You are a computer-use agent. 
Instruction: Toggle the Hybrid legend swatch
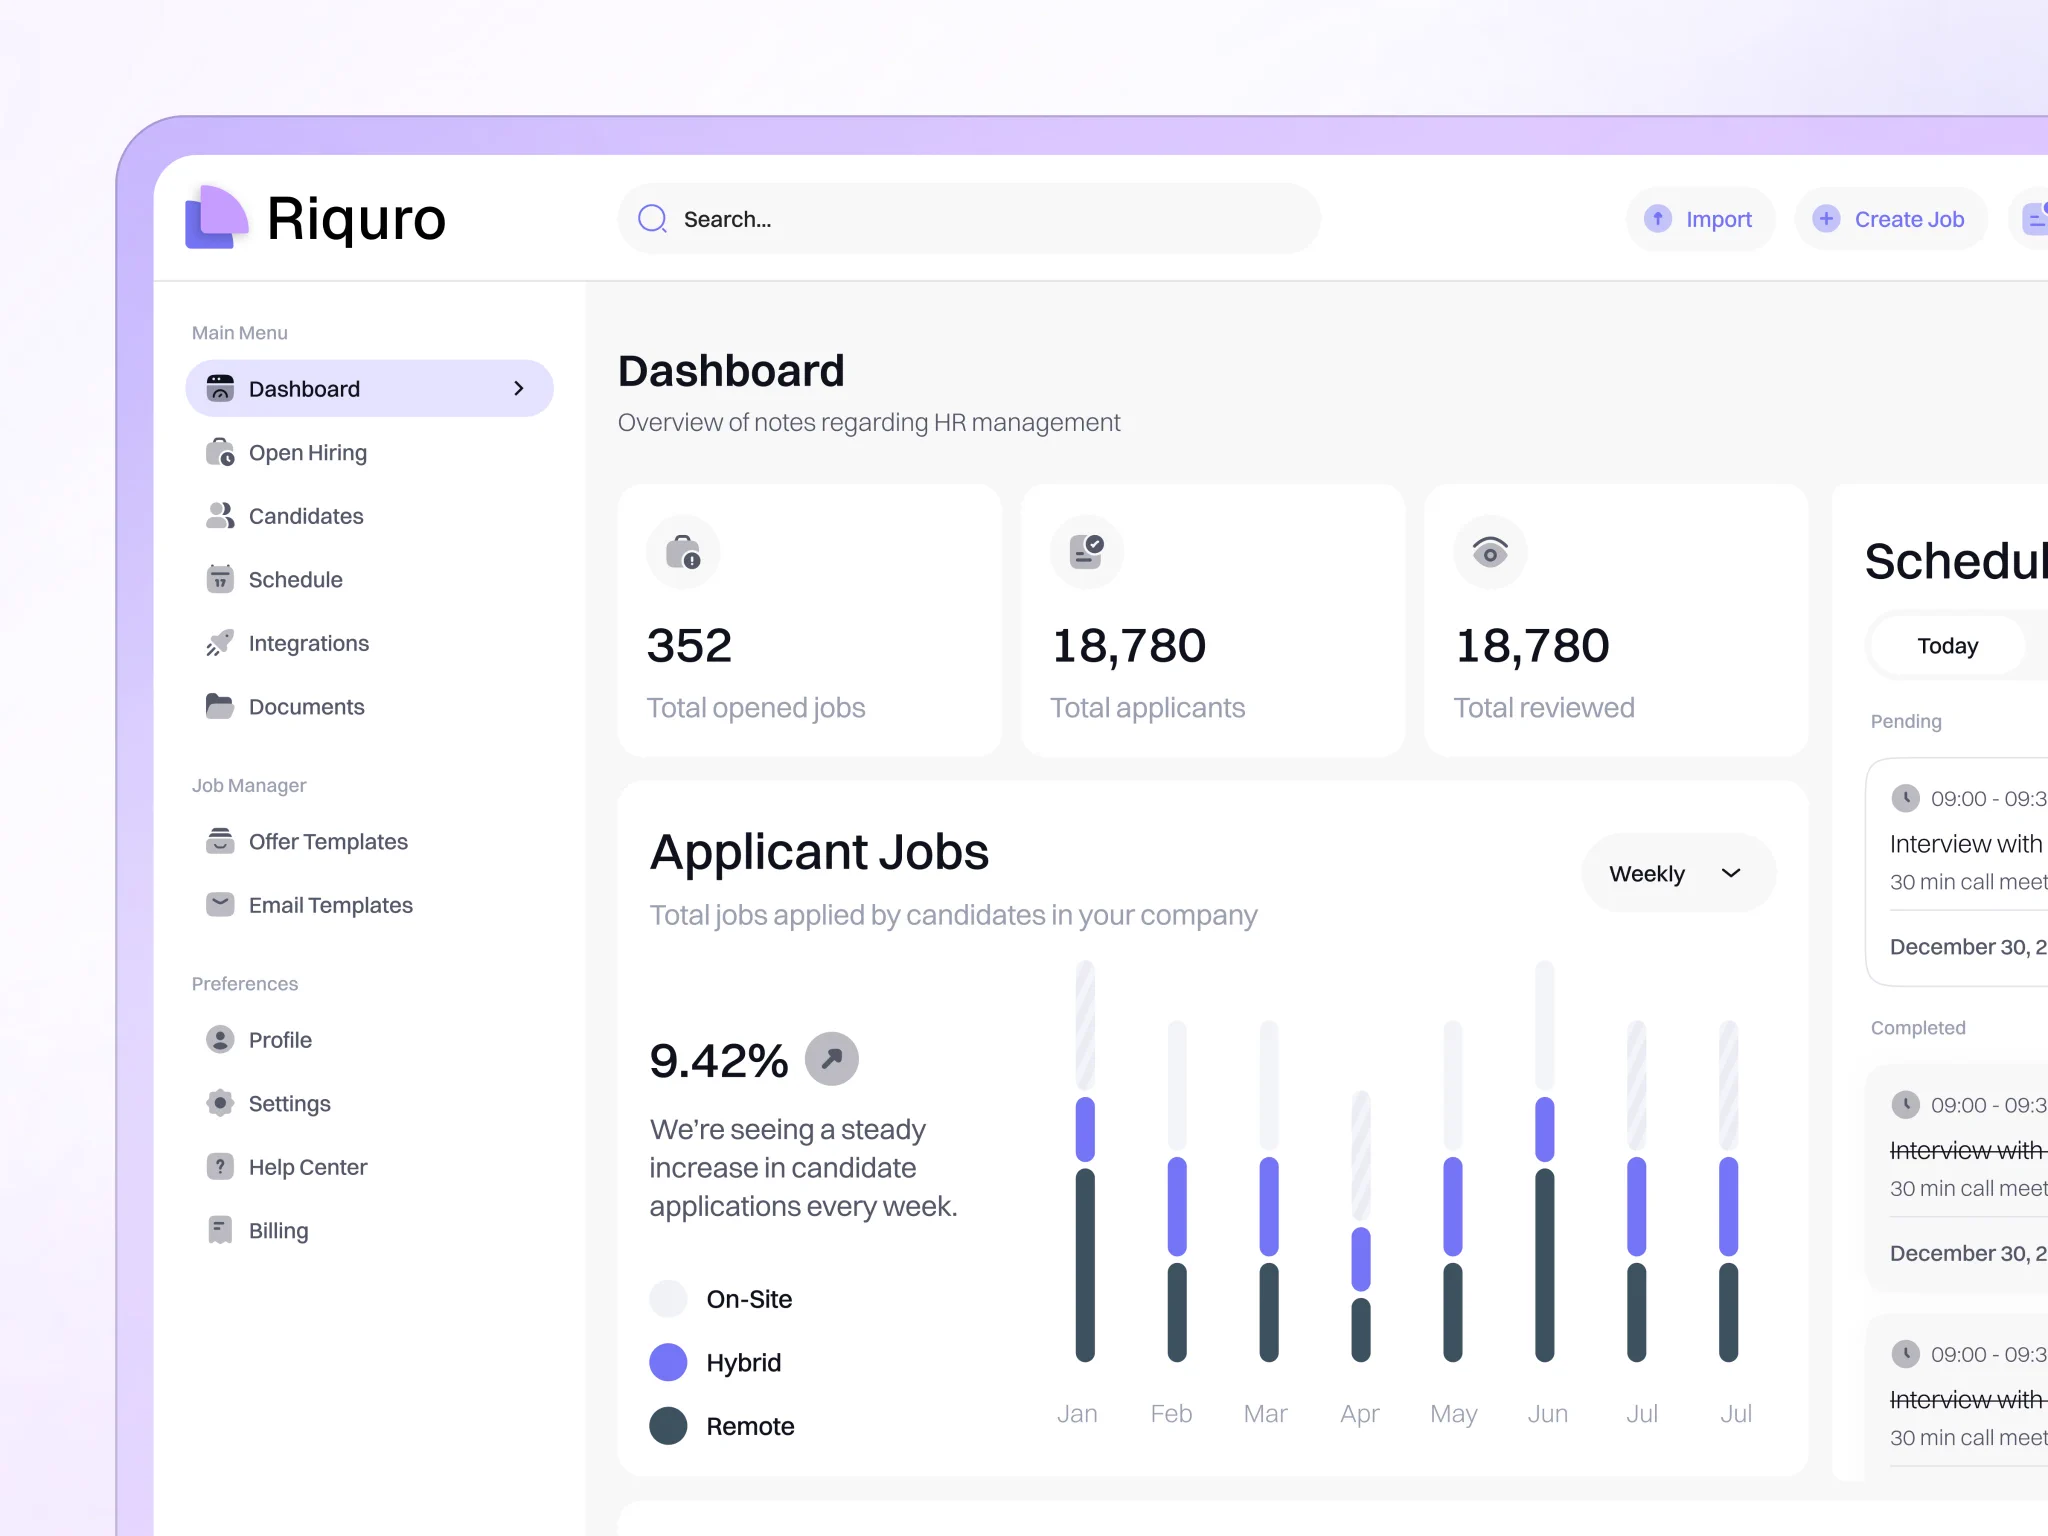click(668, 1362)
